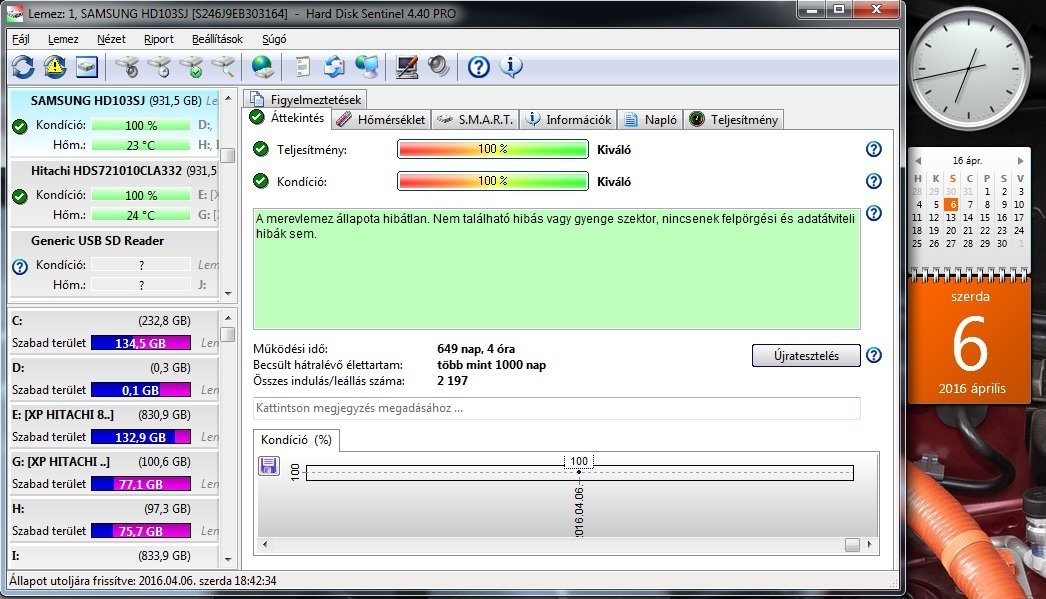Image resolution: width=1046 pixels, height=599 pixels.
Task: Click next month arrow on calendar gadget
Action: (x=1020, y=161)
